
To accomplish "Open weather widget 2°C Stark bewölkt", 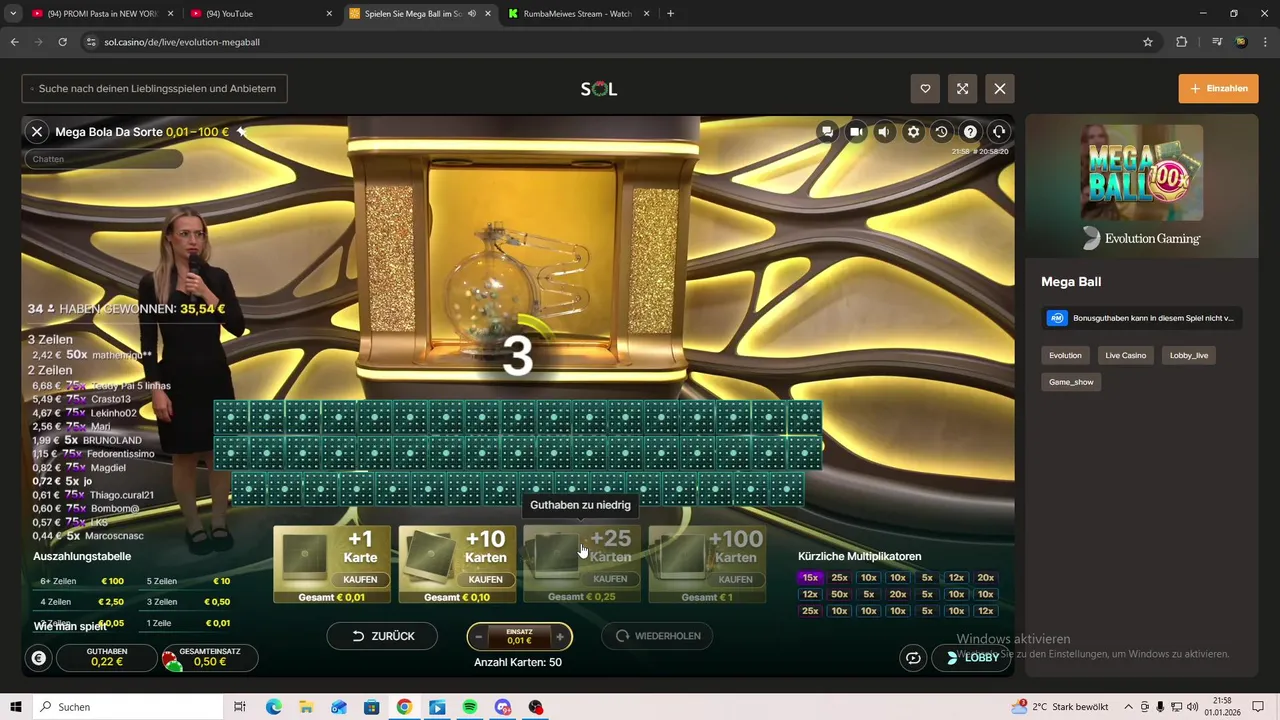I will pyautogui.click(x=1060, y=707).
